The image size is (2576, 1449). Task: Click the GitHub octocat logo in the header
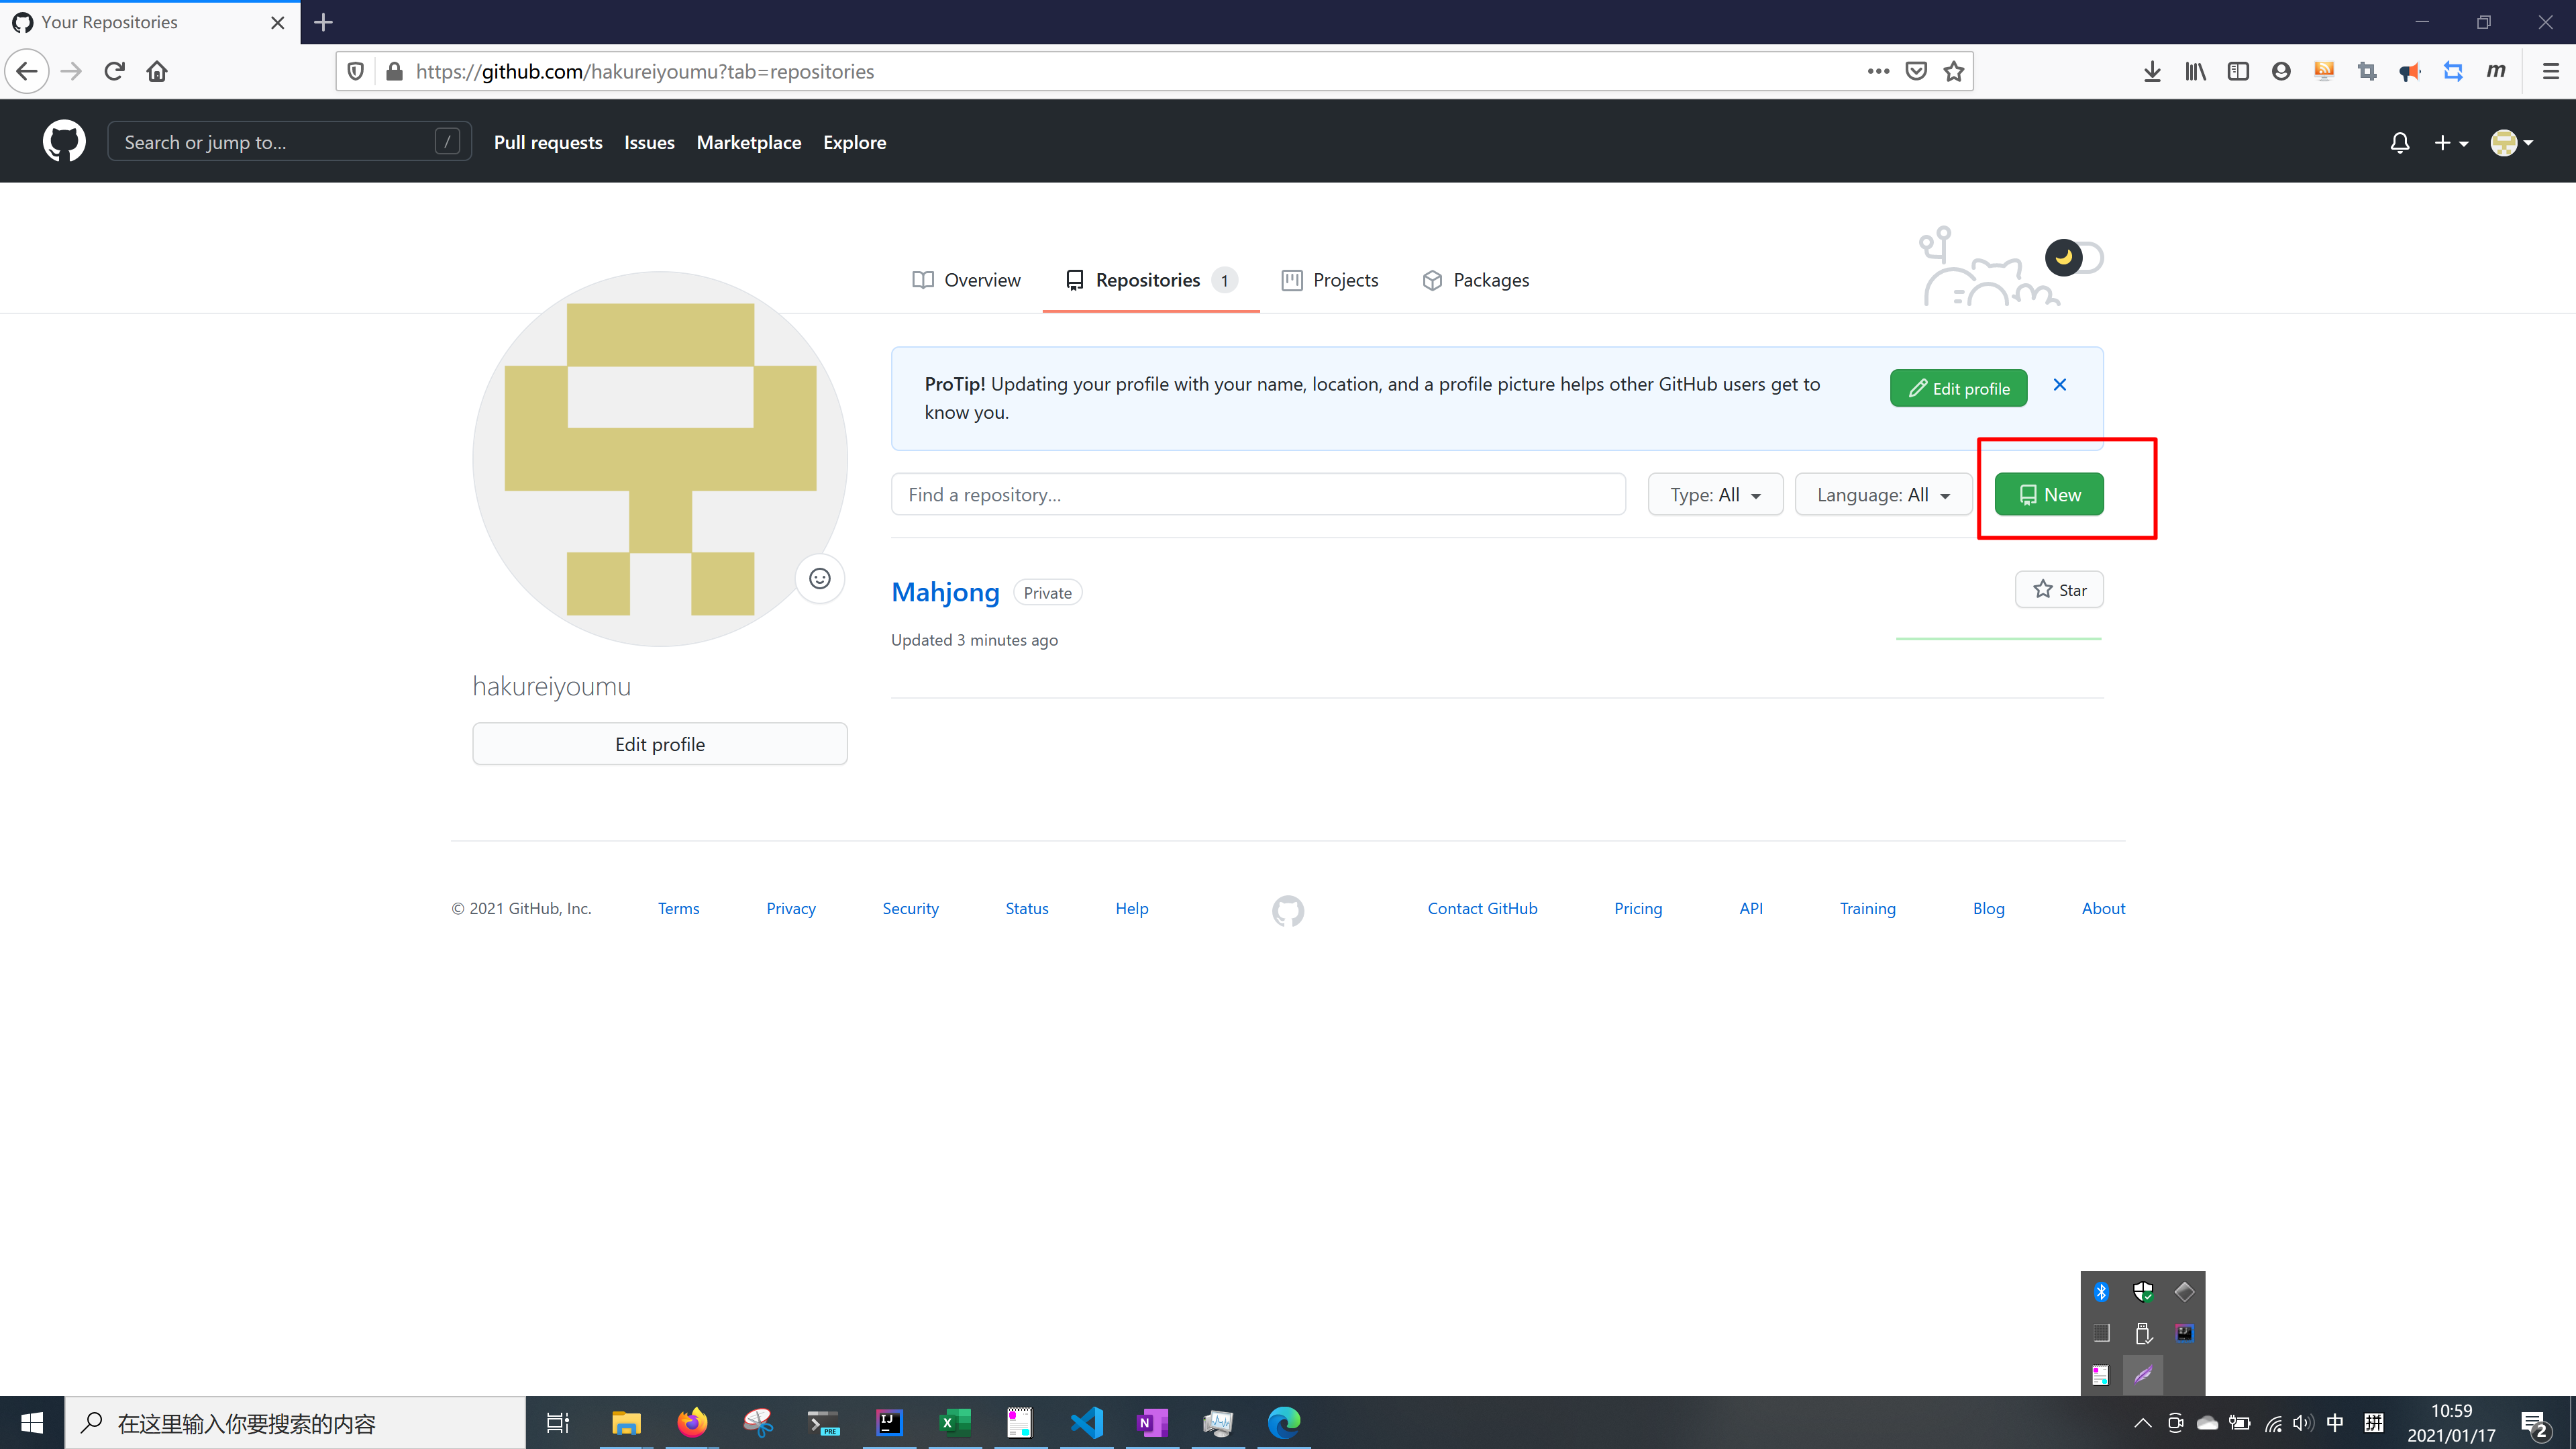point(64,142)
